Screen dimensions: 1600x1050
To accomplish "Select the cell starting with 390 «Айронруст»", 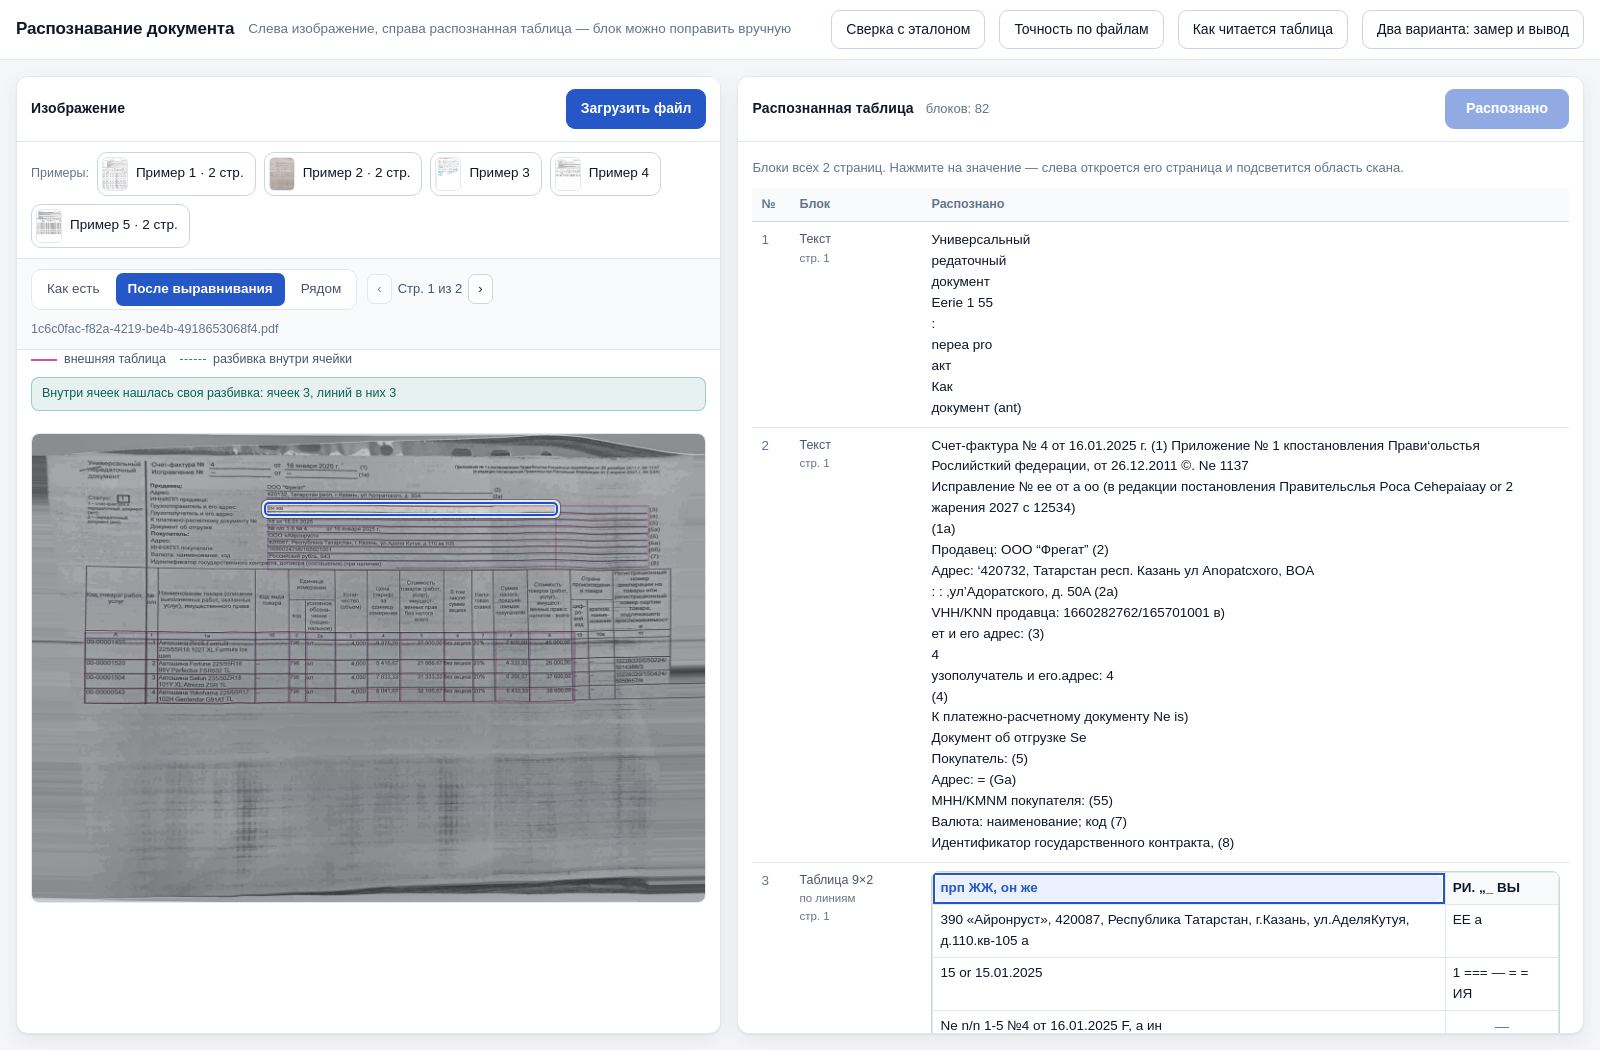I will coord(1188,931).
